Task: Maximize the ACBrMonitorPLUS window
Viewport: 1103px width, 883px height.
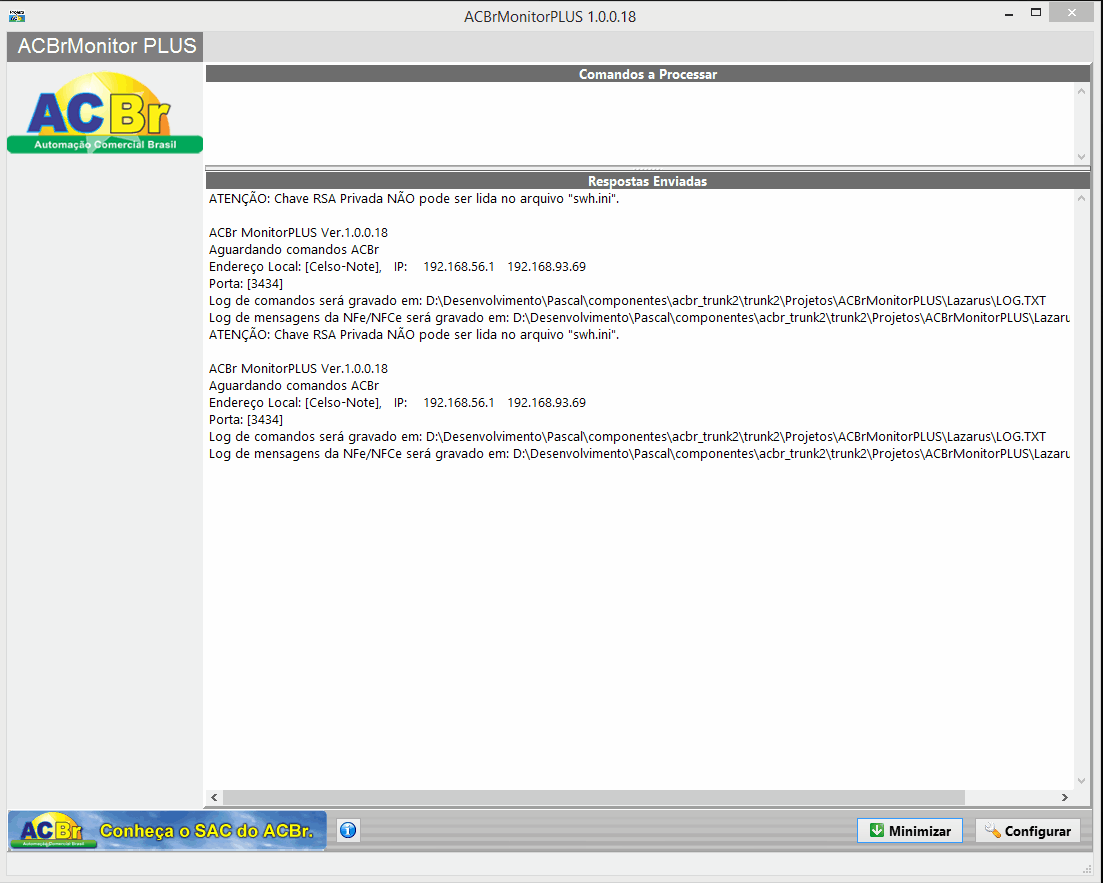Action: pos(1035,13)
